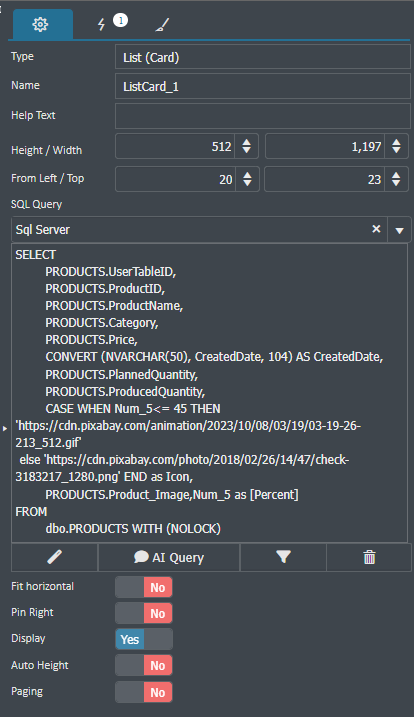Click the Height value stepper arrows
The height and width of the screenshot is (717, 414).
click(x=247, y=146)
